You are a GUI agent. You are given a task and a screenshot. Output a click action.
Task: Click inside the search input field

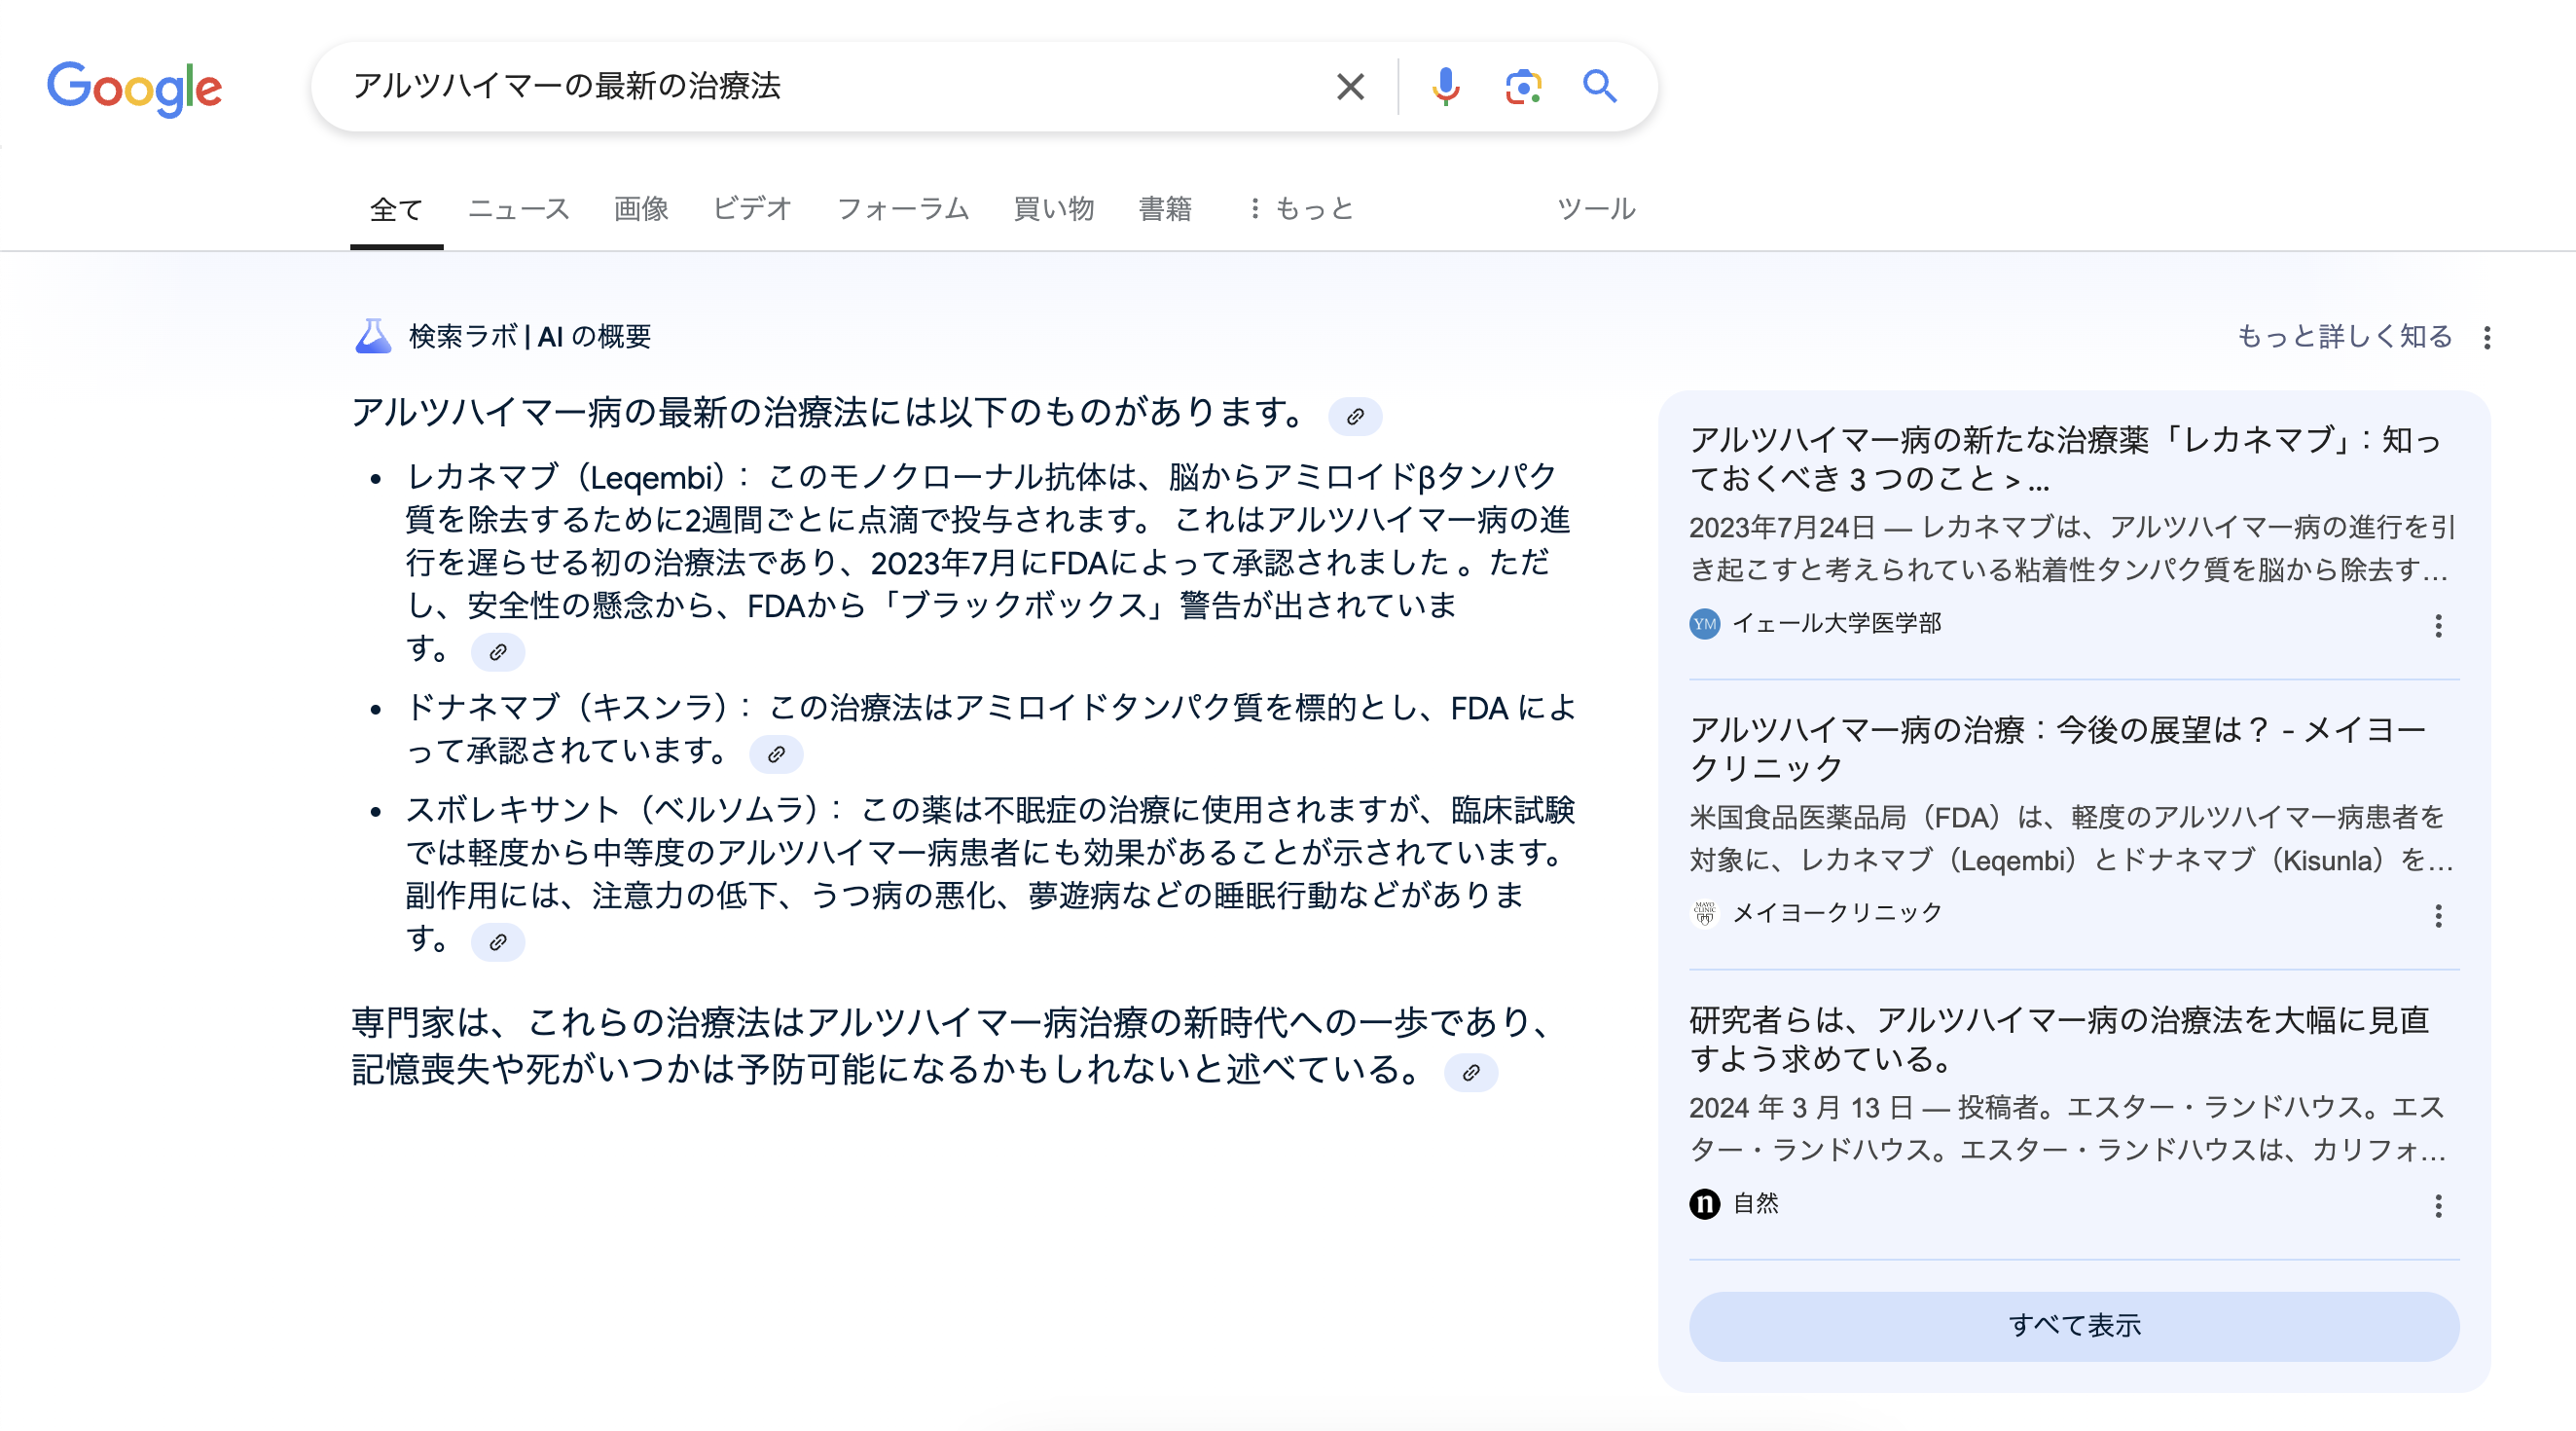(x=800, y=87)
